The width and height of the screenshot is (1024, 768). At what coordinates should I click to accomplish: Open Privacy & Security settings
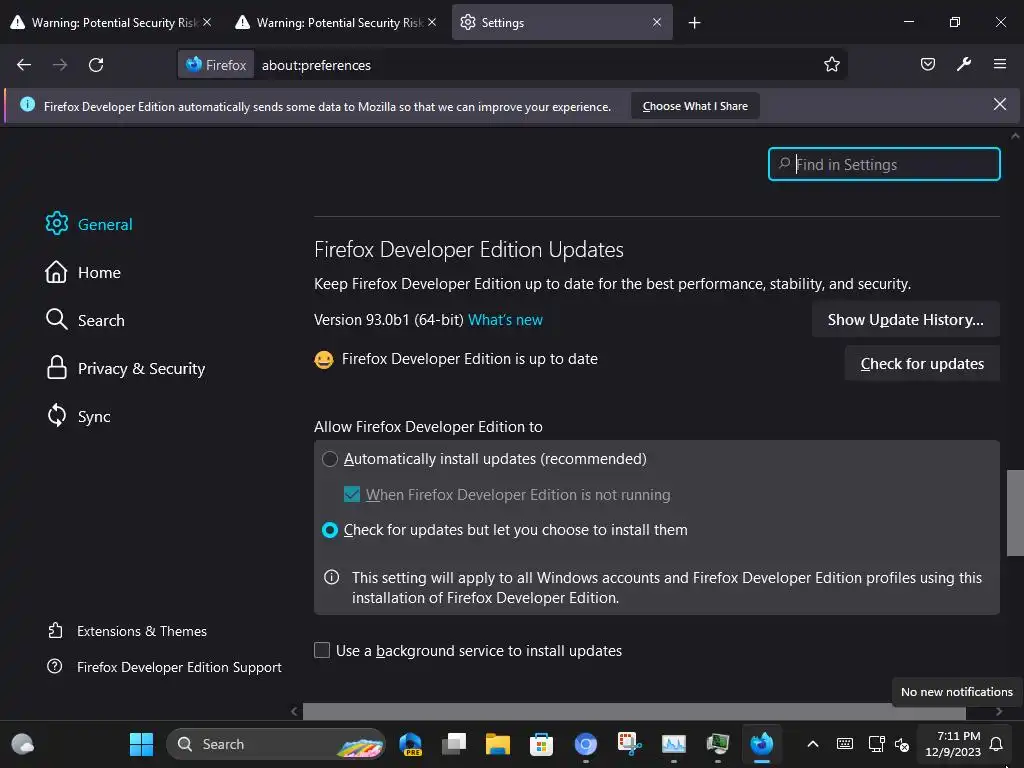pos(125,368)
